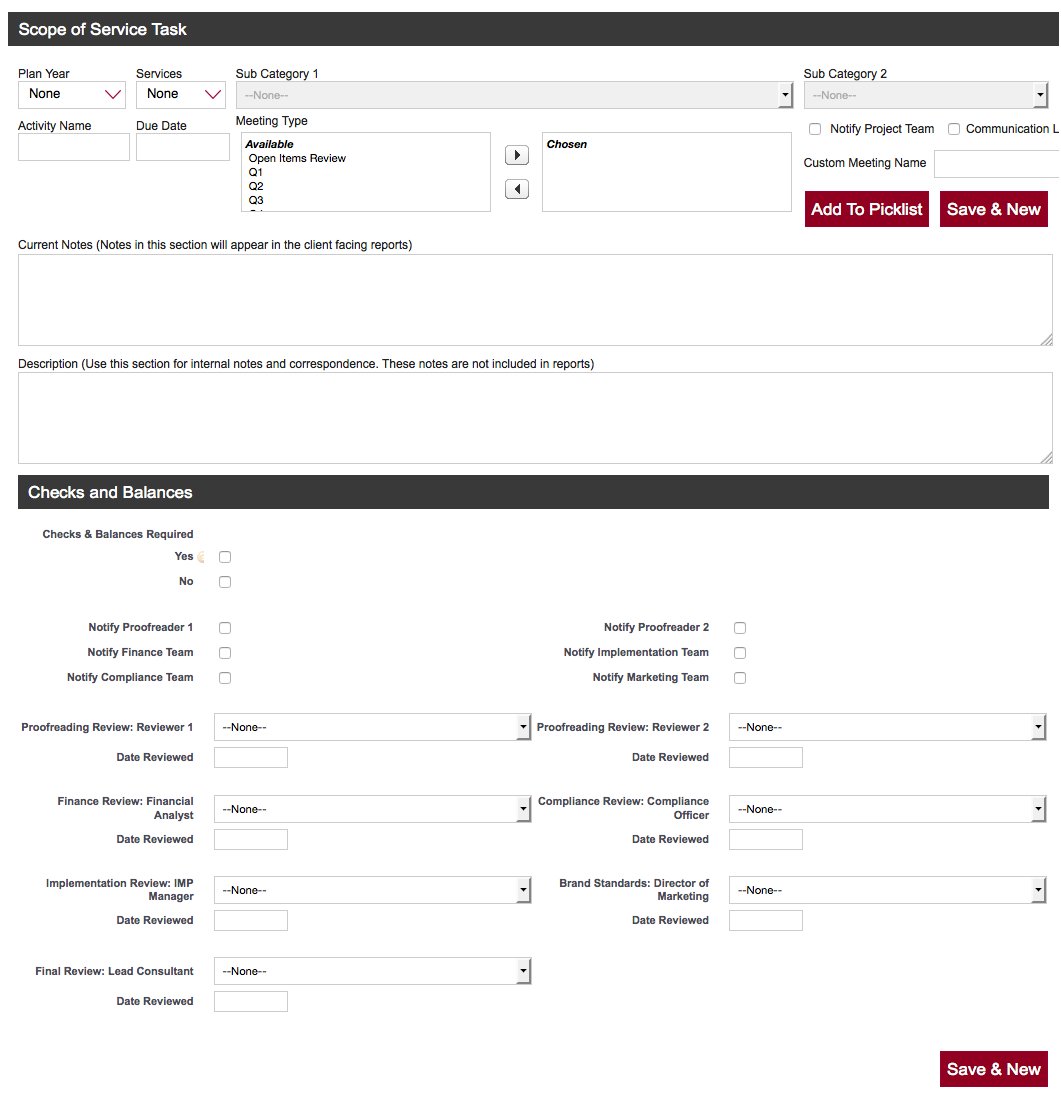The height and width of the screenshot is (1094, 1061).
Task: Click the Activity Name input field
Action: click(x=74, y=147)
